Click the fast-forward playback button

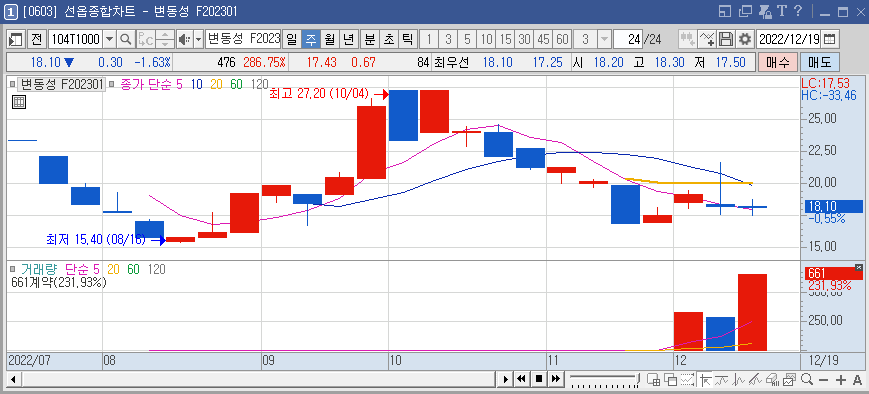pyautogui.click(x=556, y=380)
